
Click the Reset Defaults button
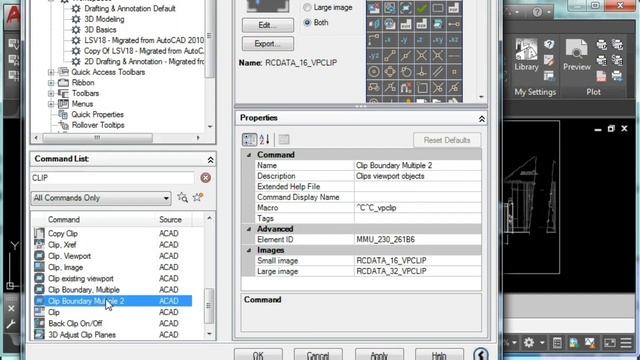(447, 140)
